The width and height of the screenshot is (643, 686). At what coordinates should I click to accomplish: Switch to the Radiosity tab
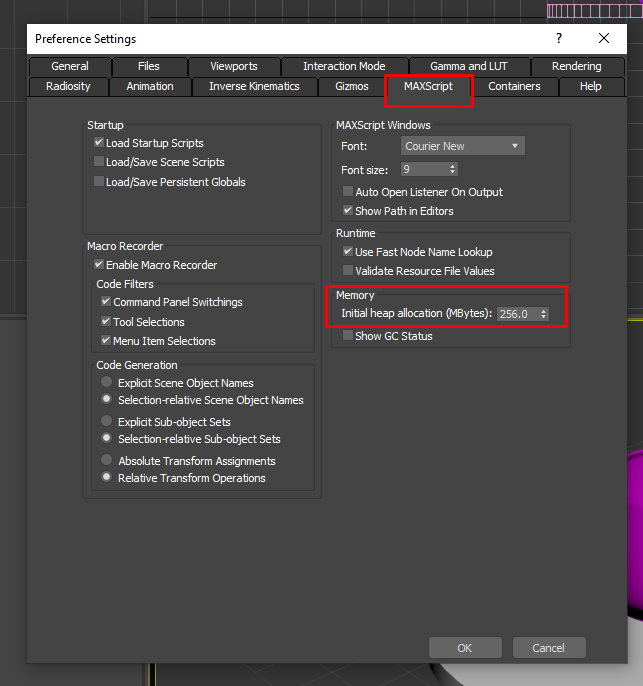pos(68,86)
